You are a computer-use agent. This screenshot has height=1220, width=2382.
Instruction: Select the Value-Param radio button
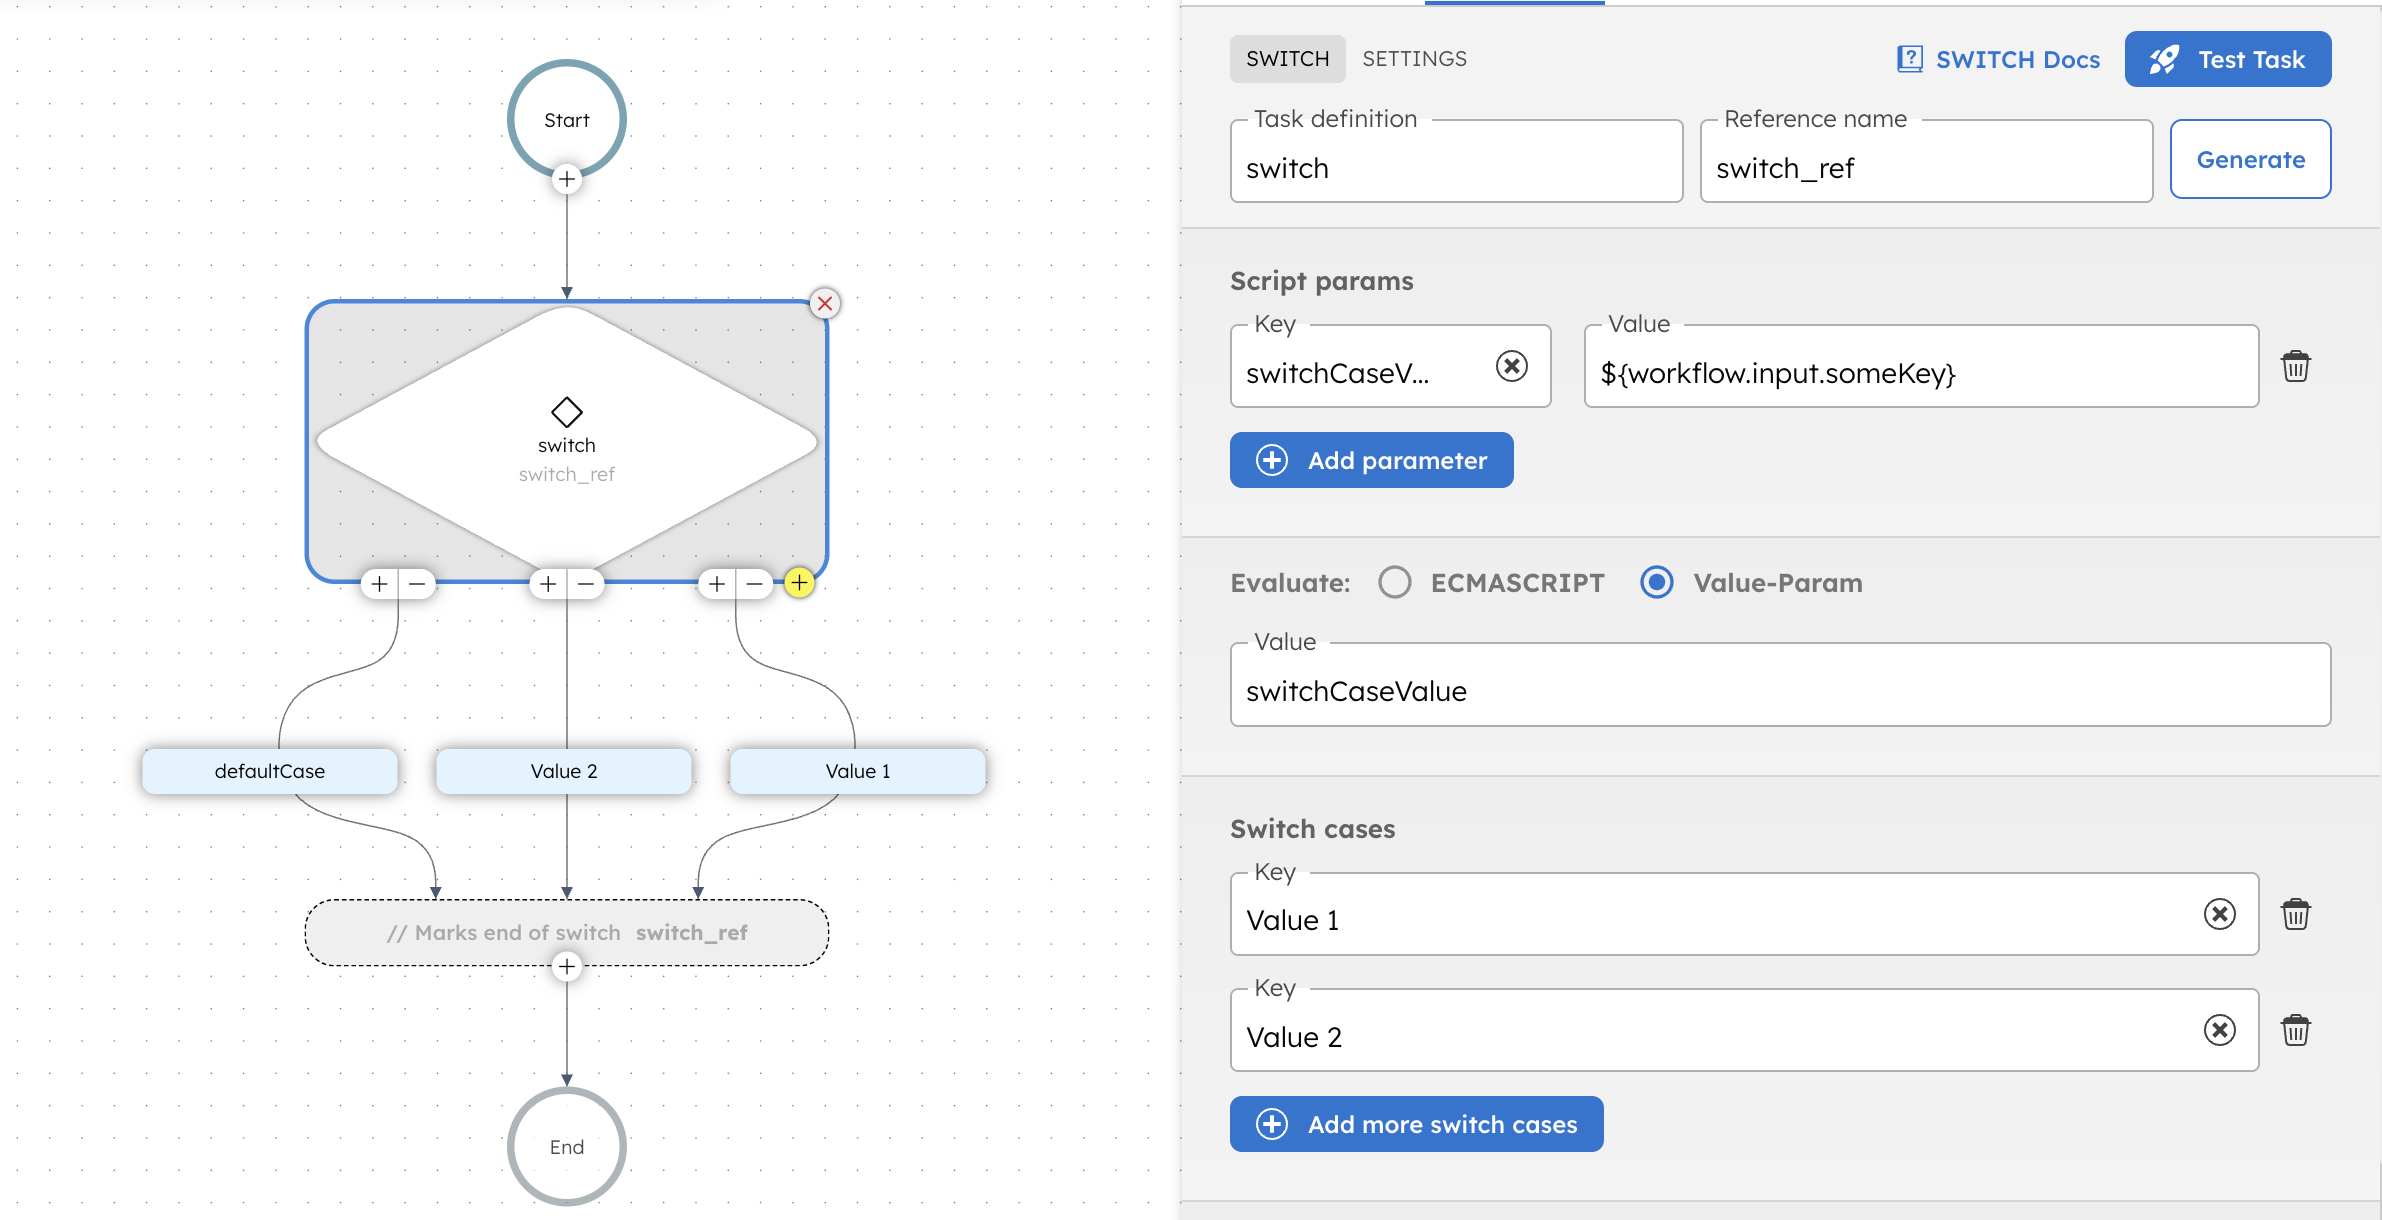[x=1657, y=582]
